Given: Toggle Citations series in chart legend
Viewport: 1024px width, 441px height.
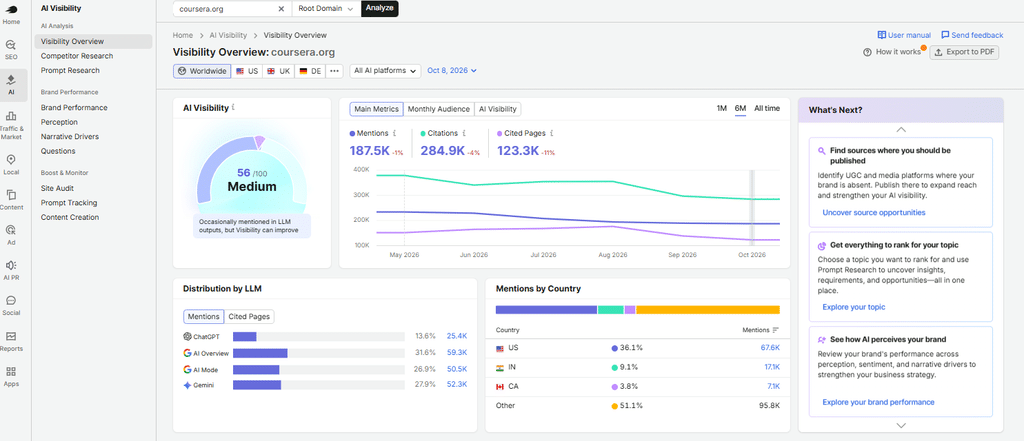Looking at the screenshot, I should (439, 133).
